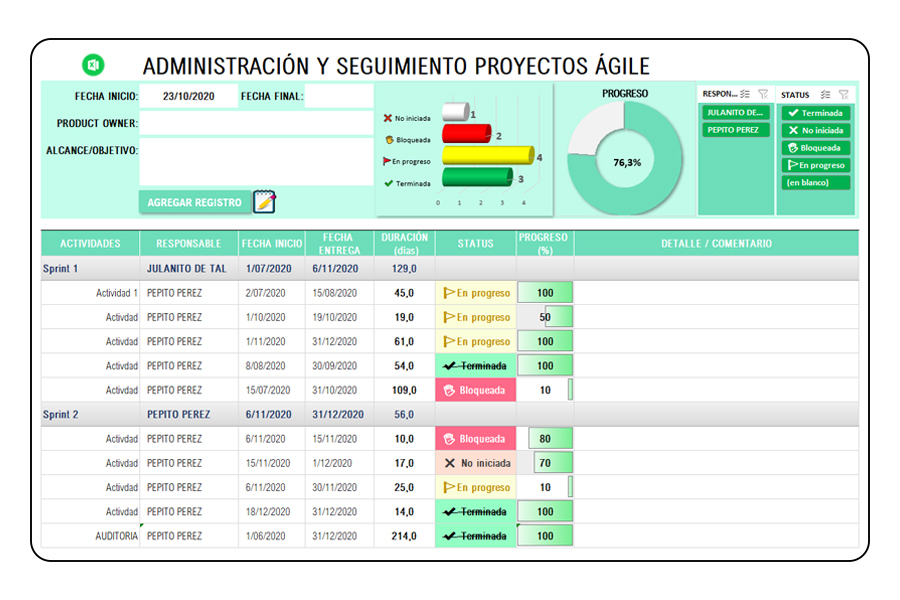Click green checkmark icon in chart legend
This screenshot has width=900, height=600.
point(389,183)
